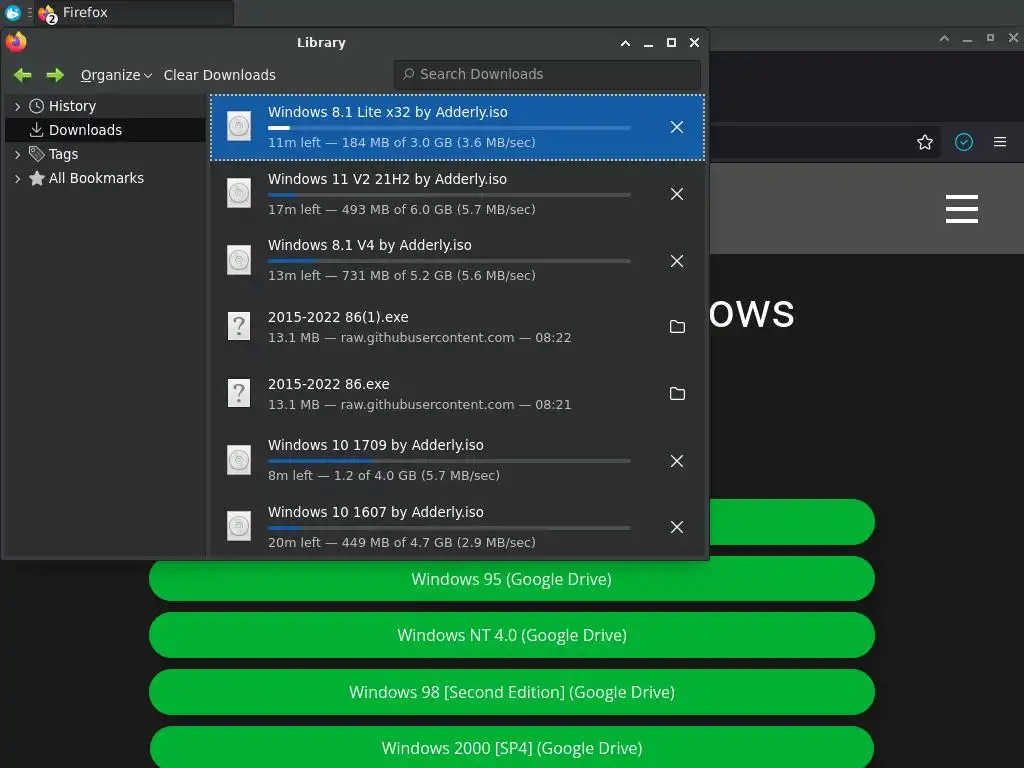The width and height of the screenshot is (1024, 768).
Task: Click the Windows 11 V2 21H2 progress bar
Action: 449,195
